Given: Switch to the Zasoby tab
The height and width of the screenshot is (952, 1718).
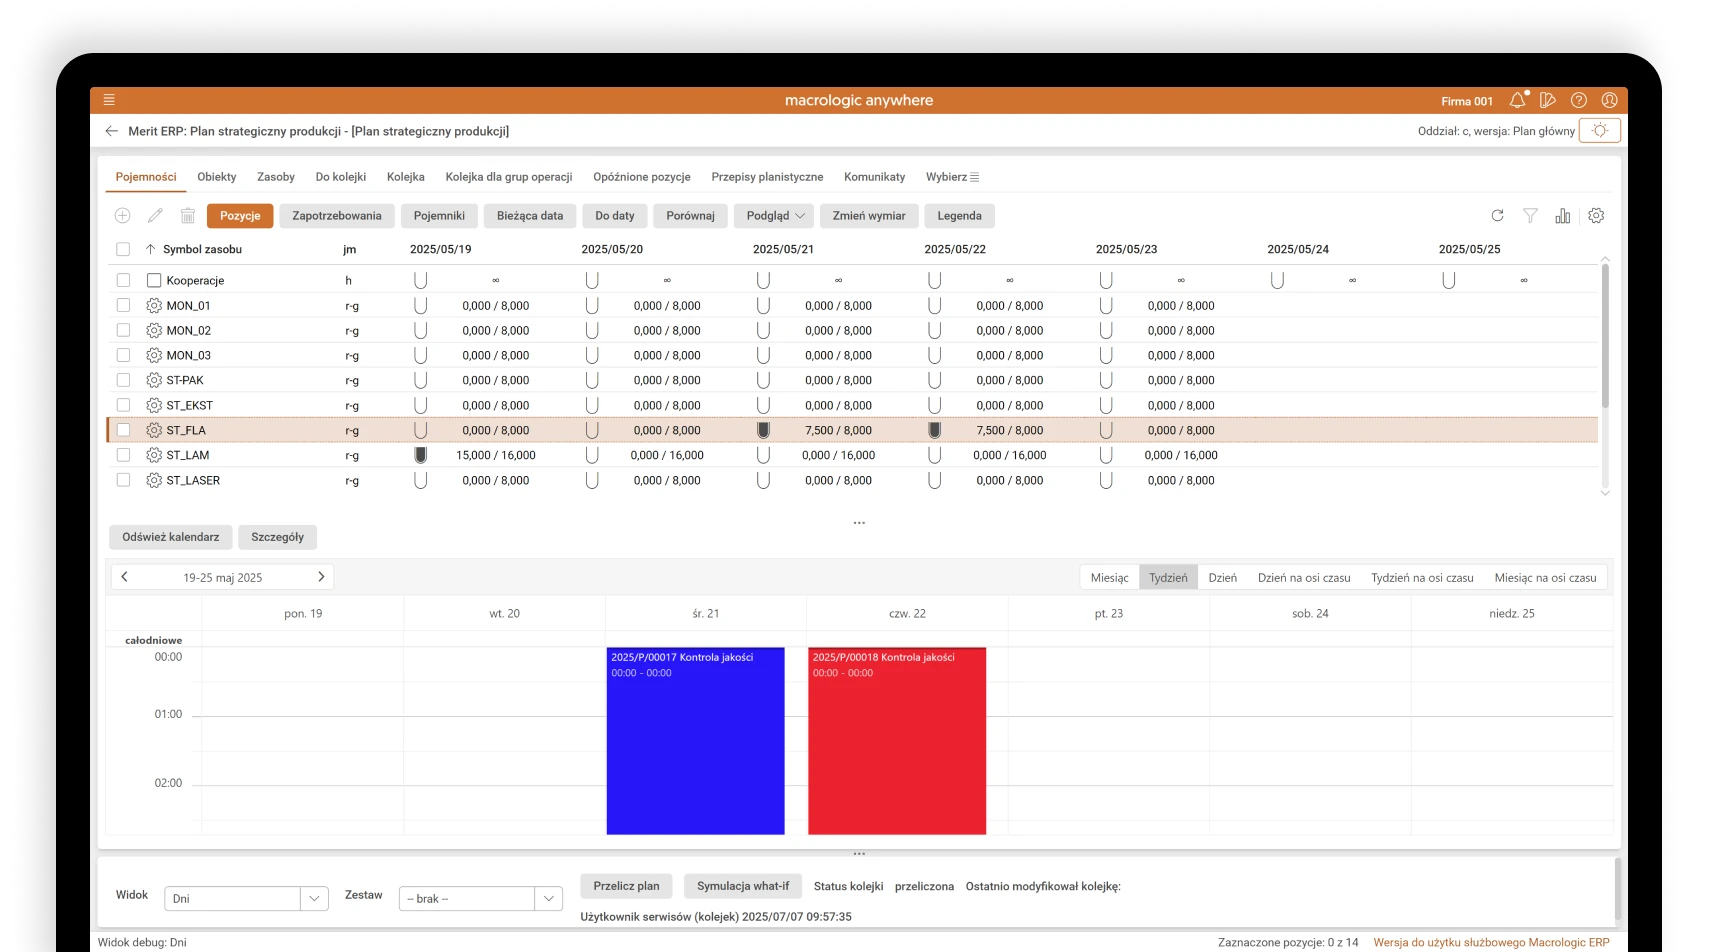Looking at the screenshot, I should point(275,177).
